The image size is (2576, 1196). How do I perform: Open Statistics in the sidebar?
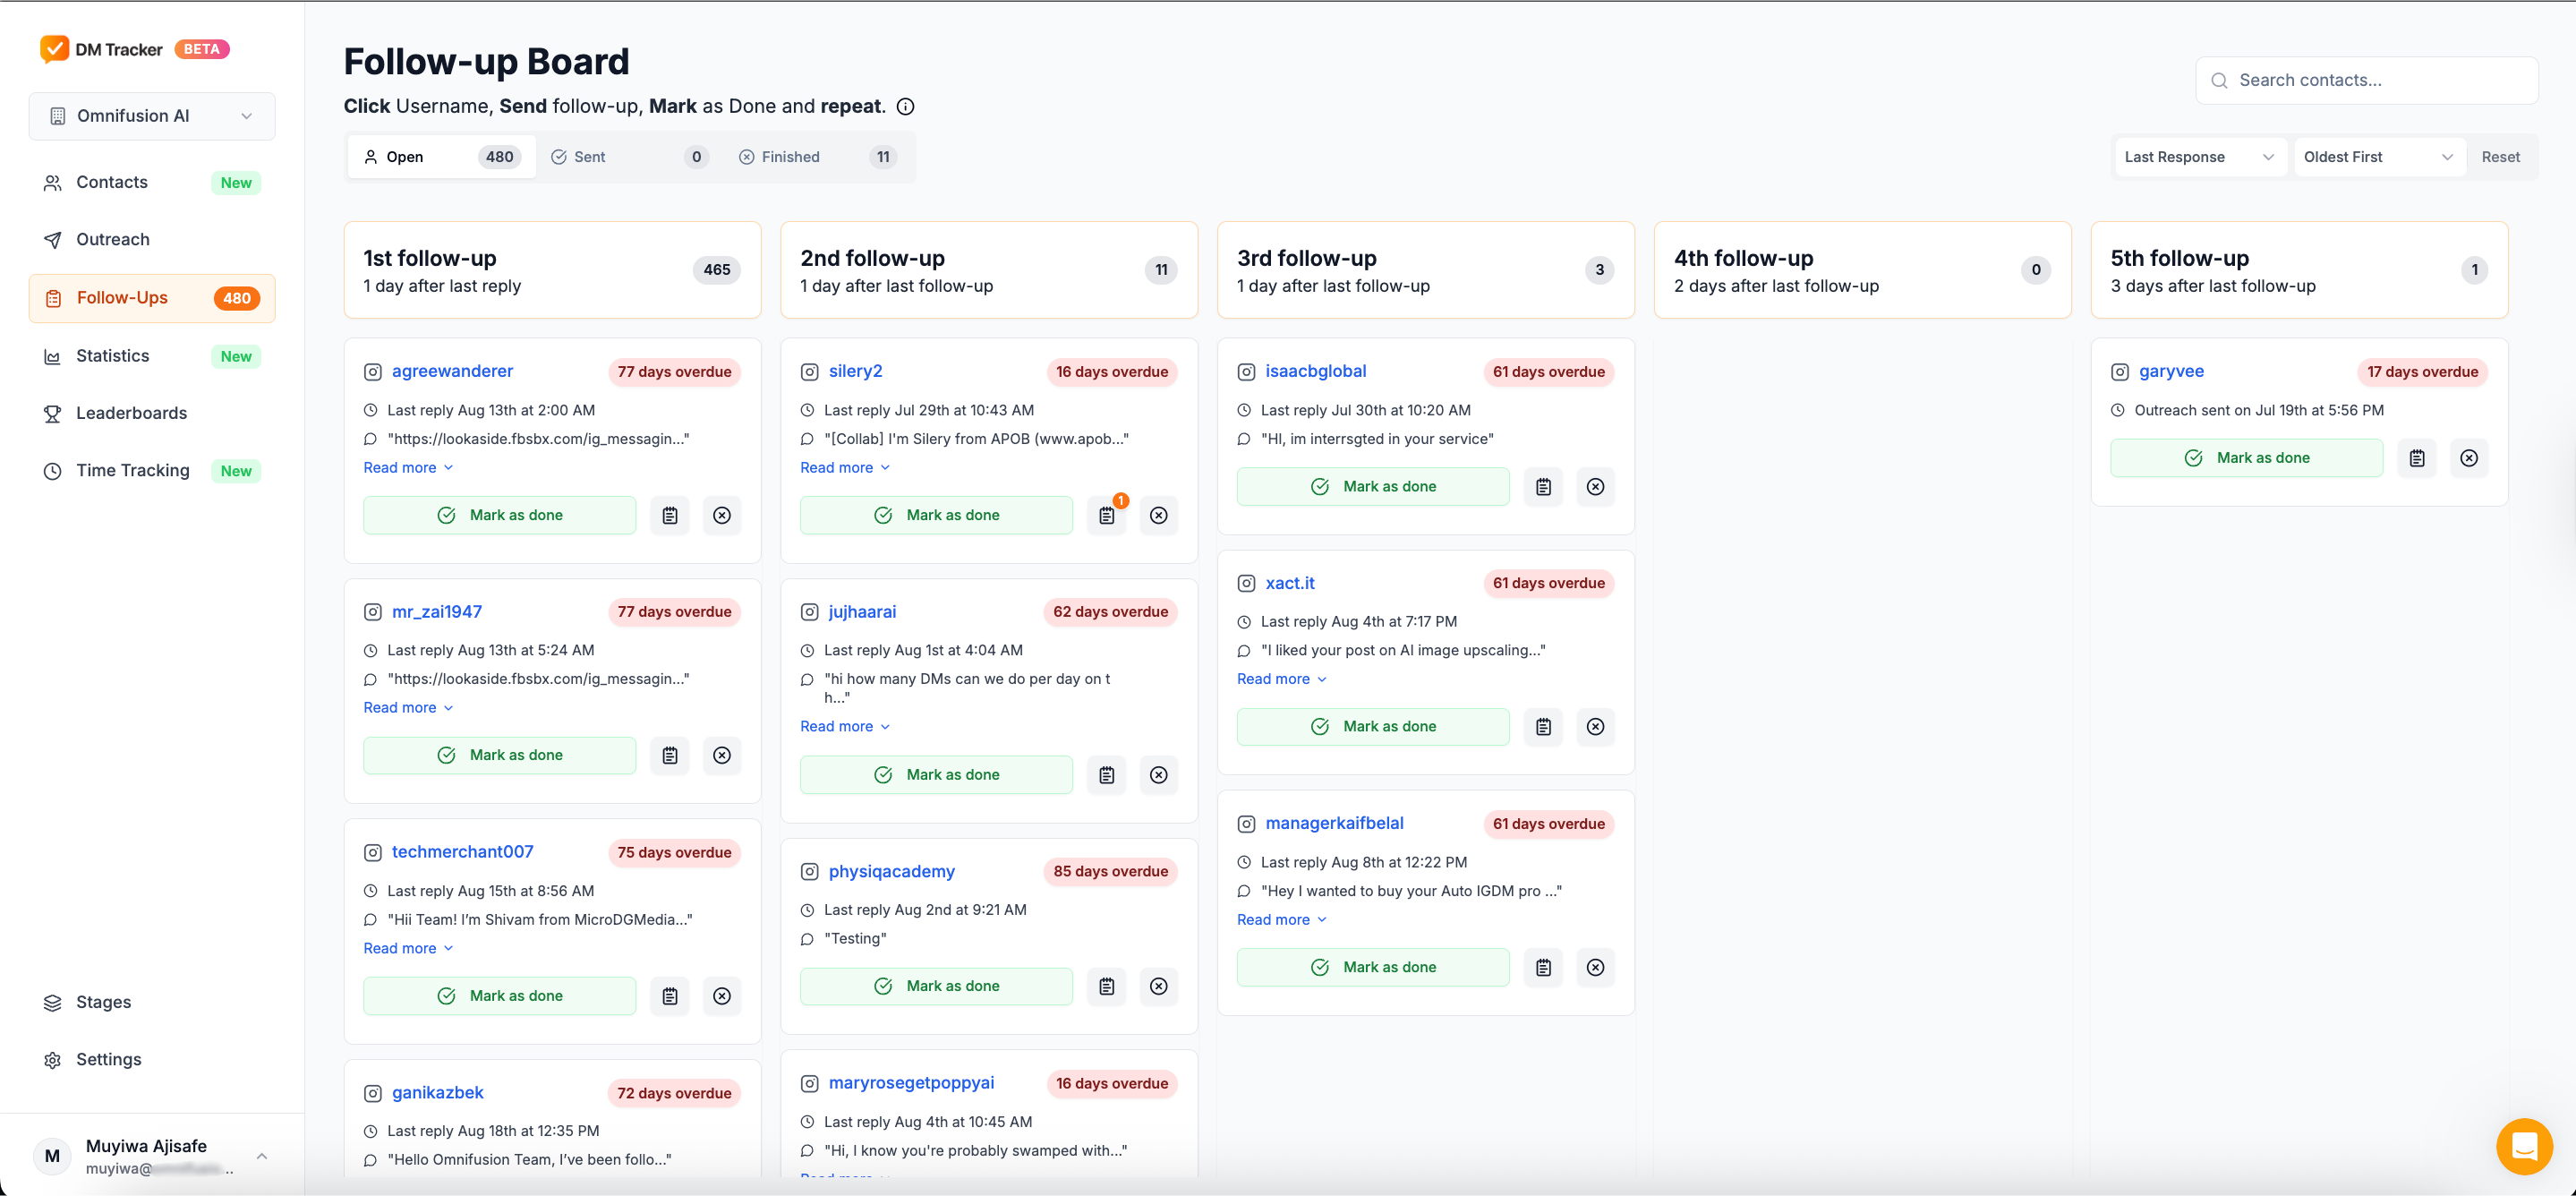coord(112,355)
